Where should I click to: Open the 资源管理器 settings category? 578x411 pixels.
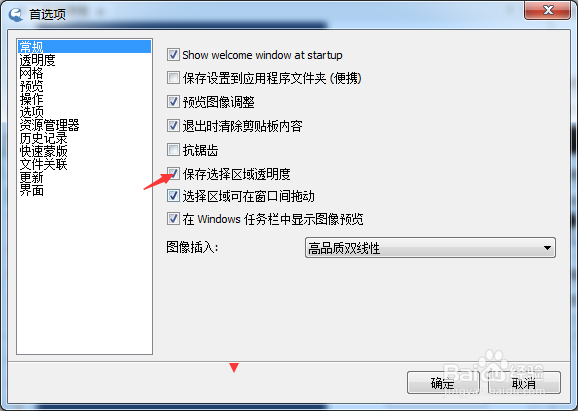click(x=49, y=125)
